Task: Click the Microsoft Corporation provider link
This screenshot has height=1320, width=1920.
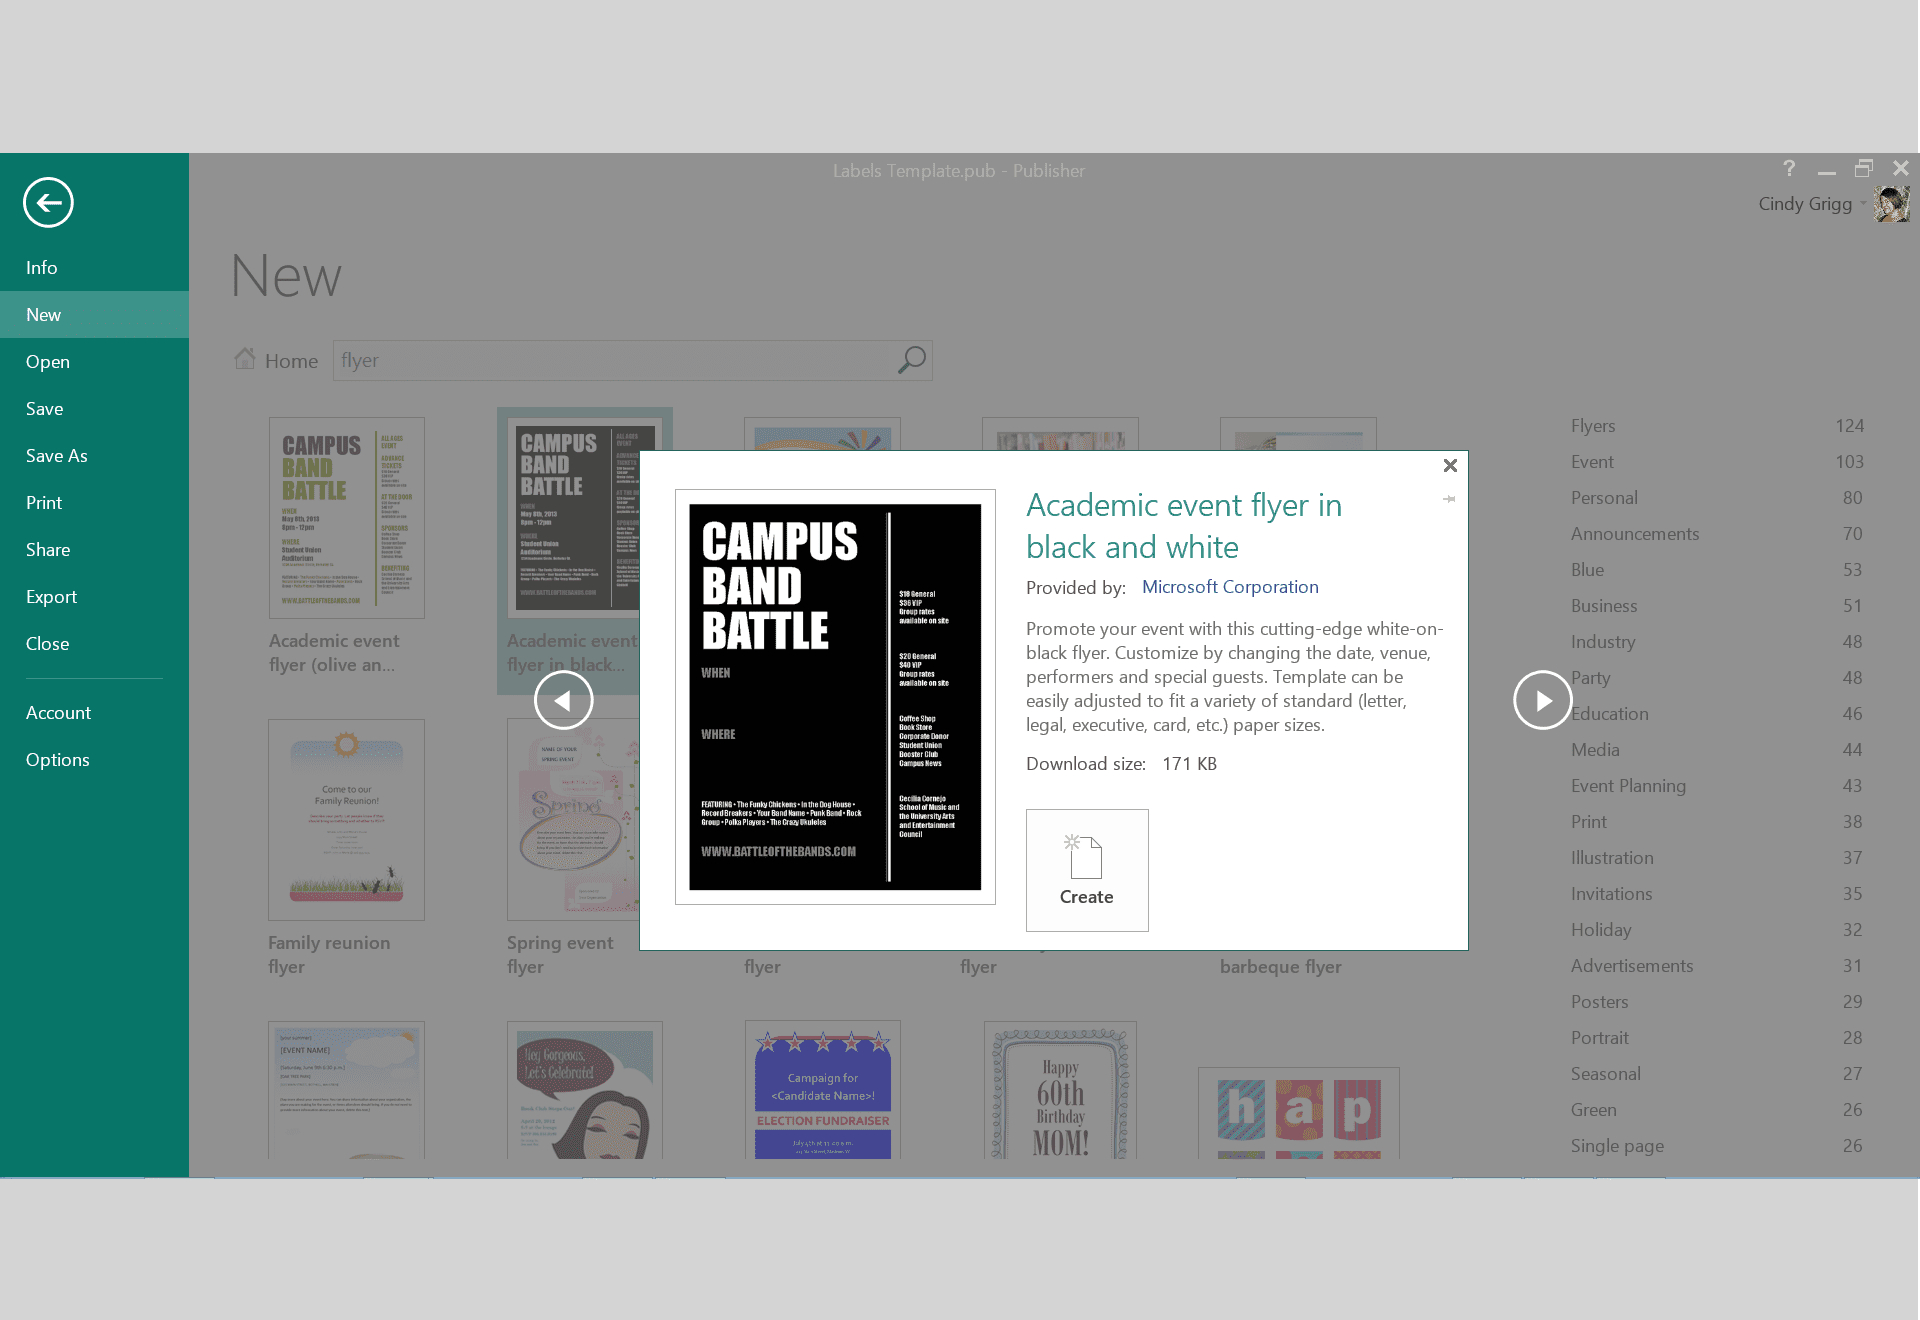Action: click(1230, 586)
